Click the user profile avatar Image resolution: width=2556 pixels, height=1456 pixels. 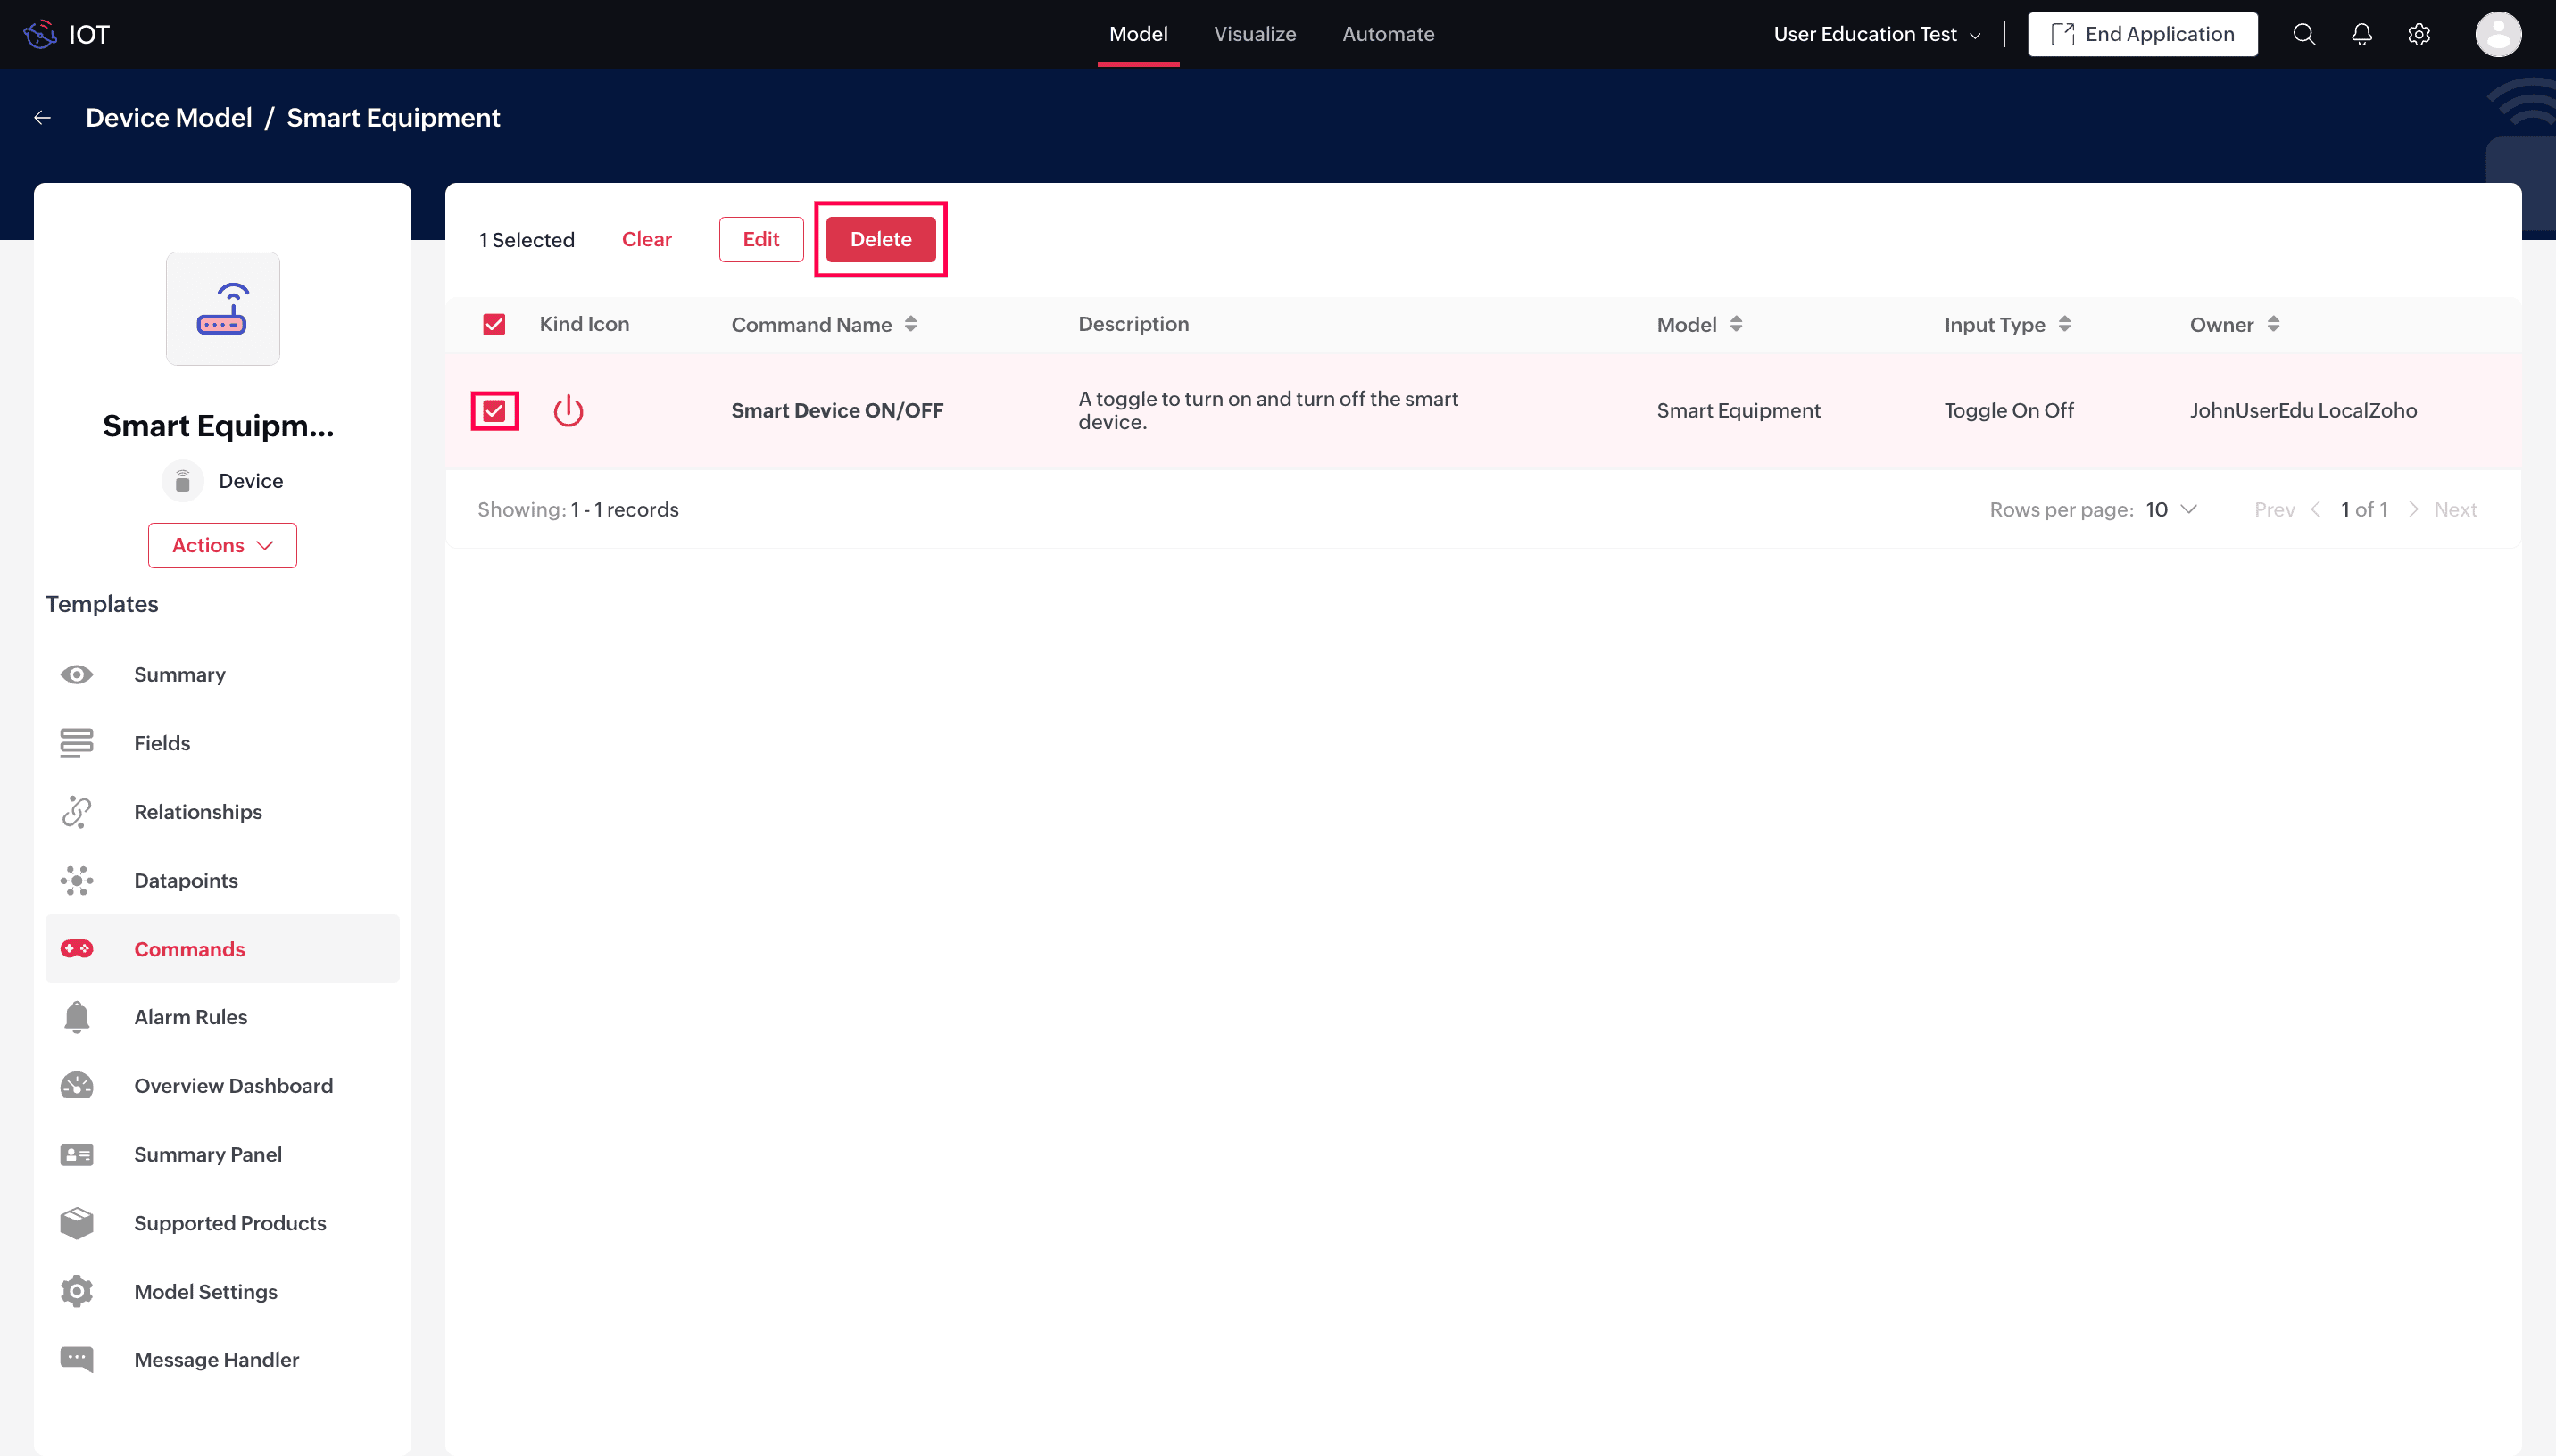(x=2497, y=34)
